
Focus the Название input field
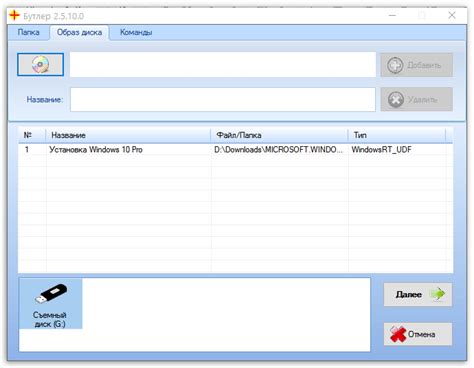(x=223, y=99)
